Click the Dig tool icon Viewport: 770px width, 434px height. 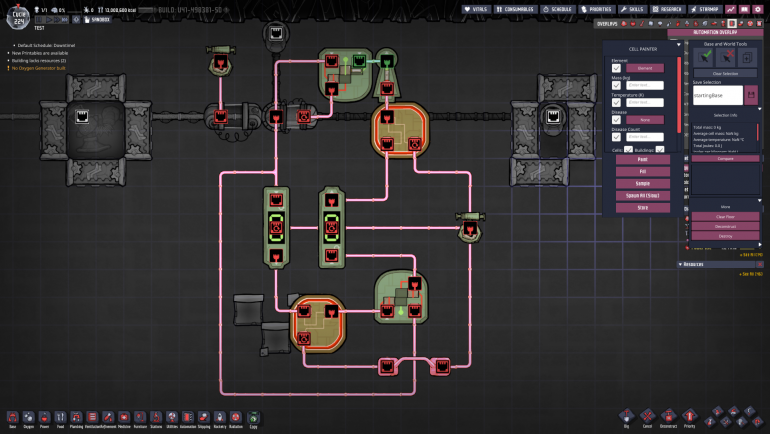pyautogui.click(x=627, y=415)
